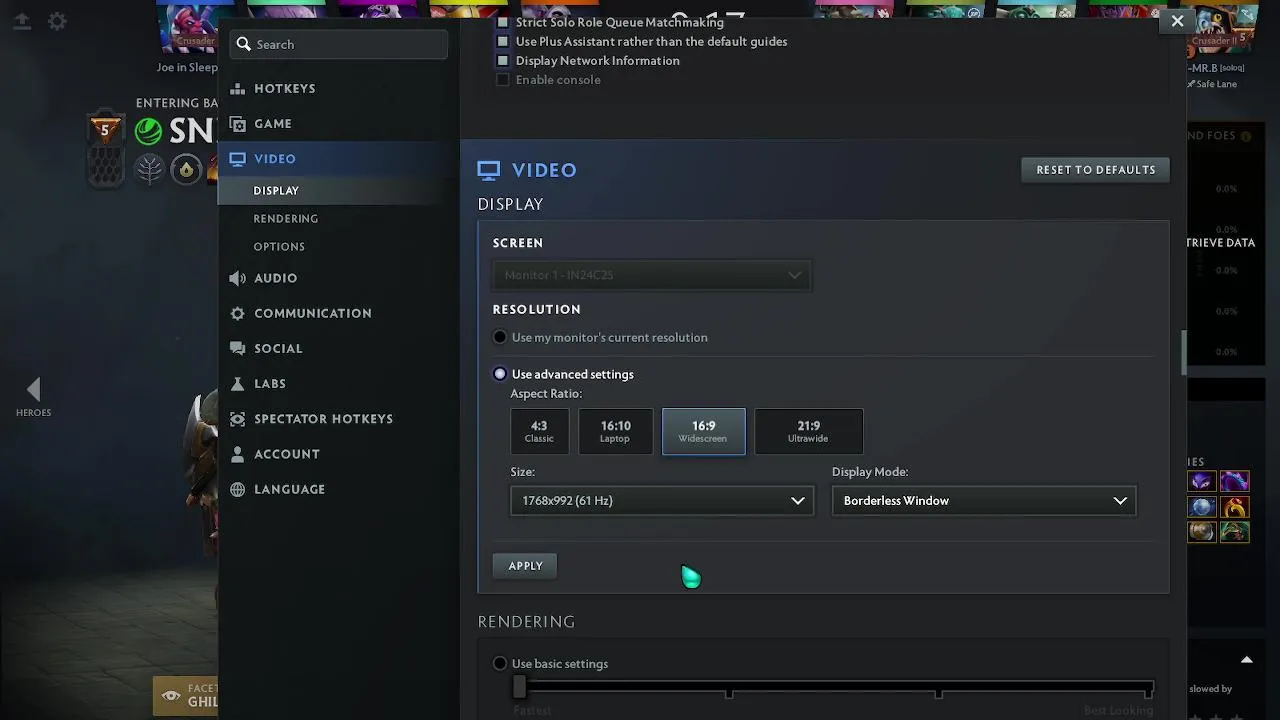Open Language settings
This screenshot has height=720, width=1280.
[x=290, y=489]
